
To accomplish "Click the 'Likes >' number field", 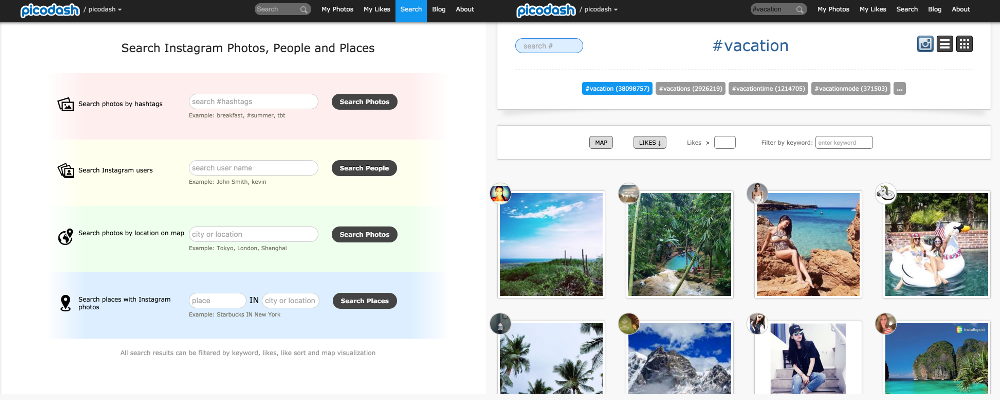I will pyautogui.click(x=724, y=142).
